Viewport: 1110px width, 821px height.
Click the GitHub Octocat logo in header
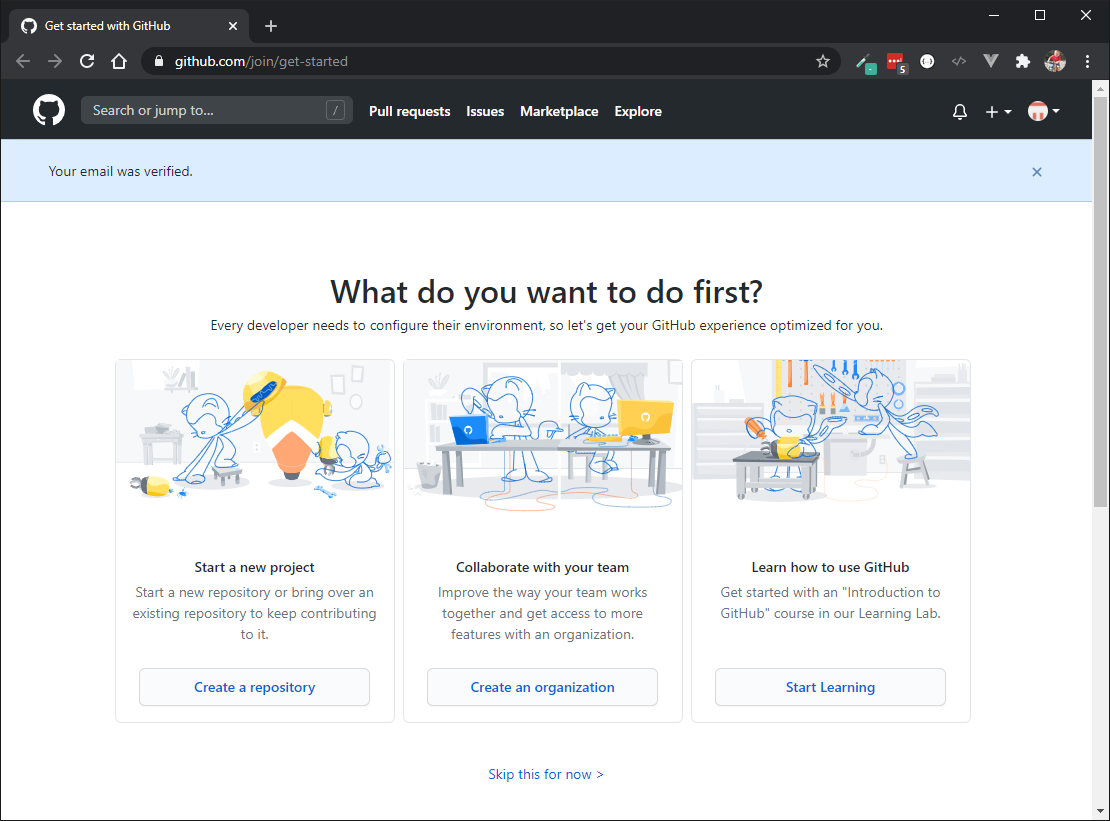(x=49, y=110)
